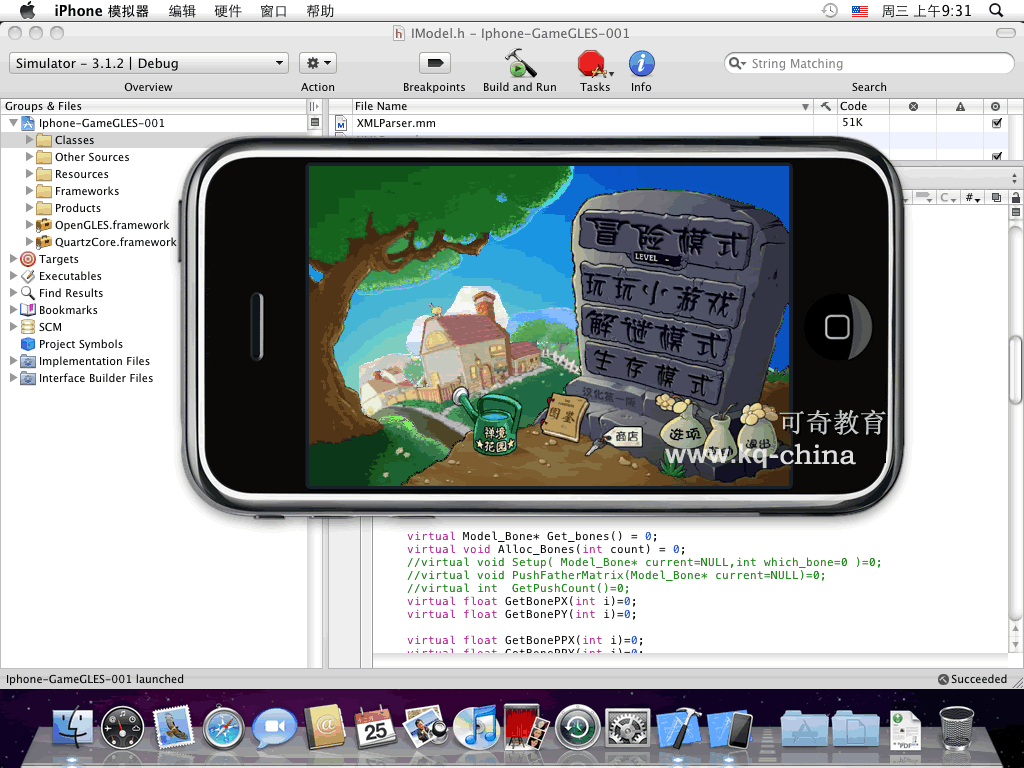Toggle target checkbox for XMLParser.mm
The height and width of the screenshot is (768, 1024).
996,123
